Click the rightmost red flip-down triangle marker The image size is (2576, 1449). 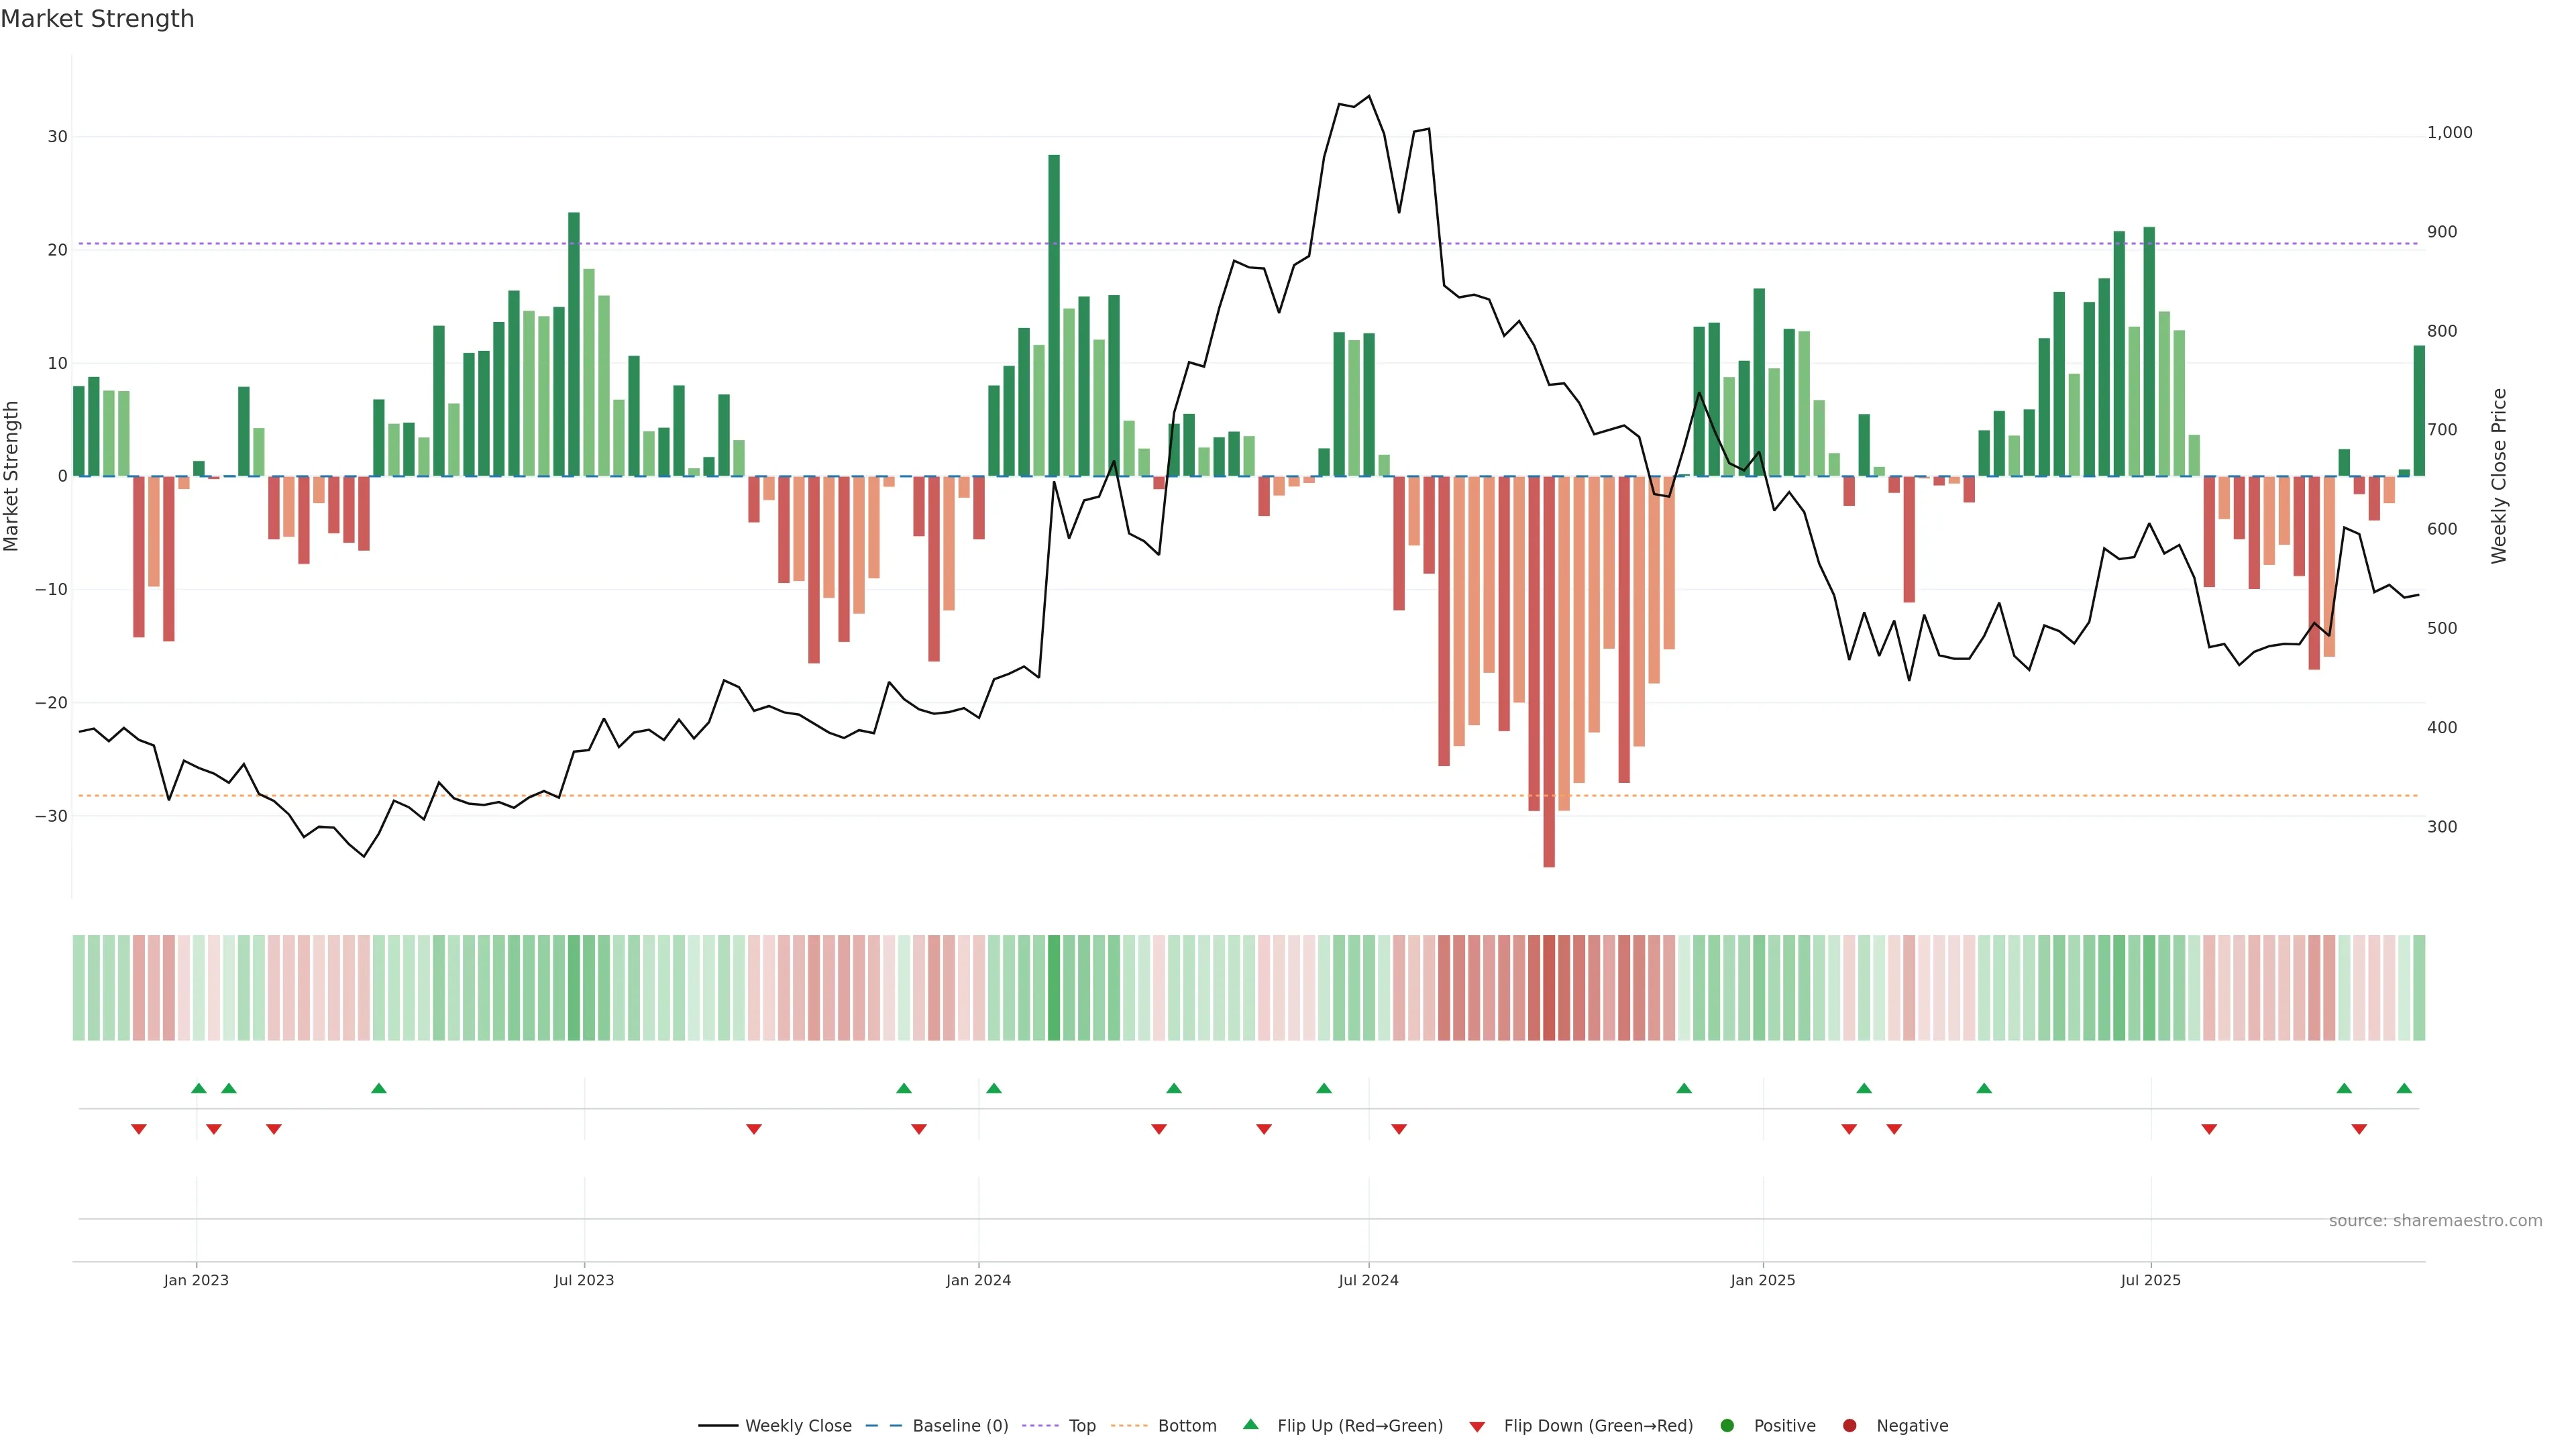pyautogui.click(x=2359, y=1129)
